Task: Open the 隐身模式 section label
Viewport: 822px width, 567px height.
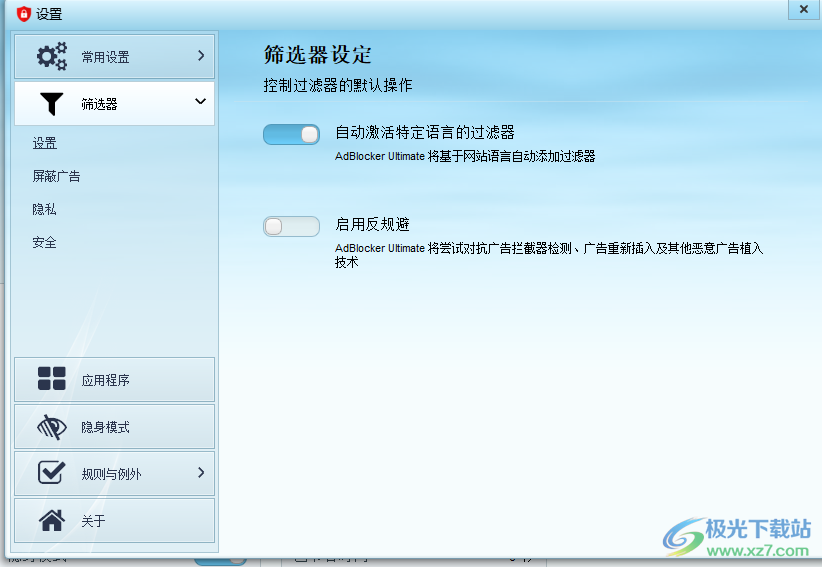Action: click(x=105, y=427)
